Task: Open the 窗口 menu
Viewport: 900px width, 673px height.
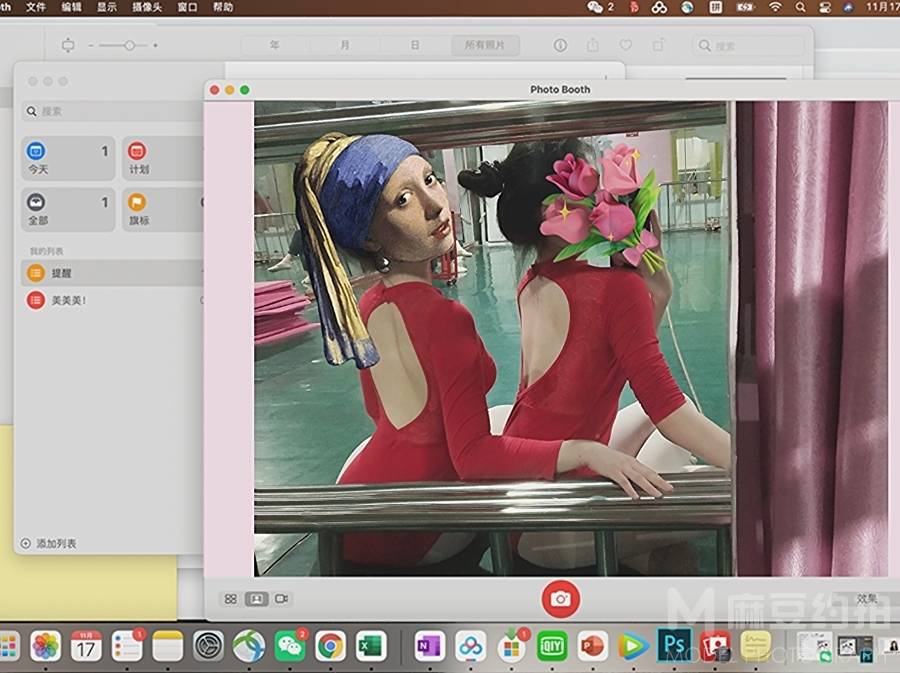Action: pyautogui.click(x=187, y=7)
